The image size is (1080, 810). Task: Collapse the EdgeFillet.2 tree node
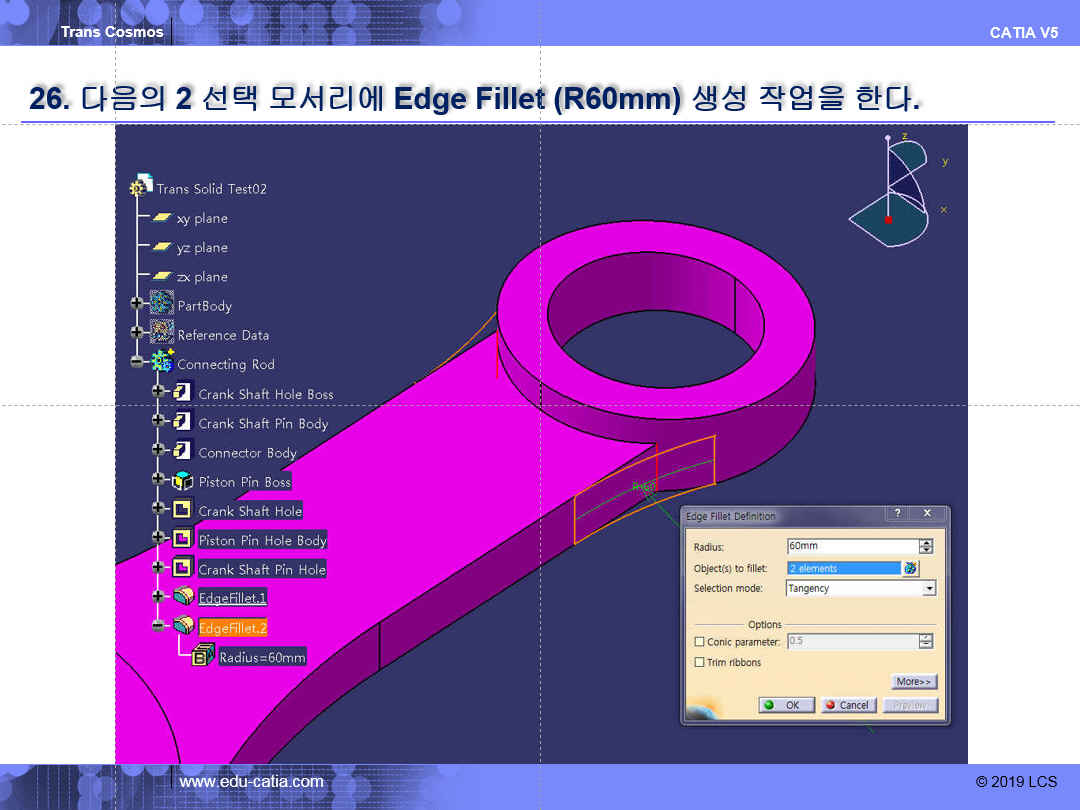(158, 627)
